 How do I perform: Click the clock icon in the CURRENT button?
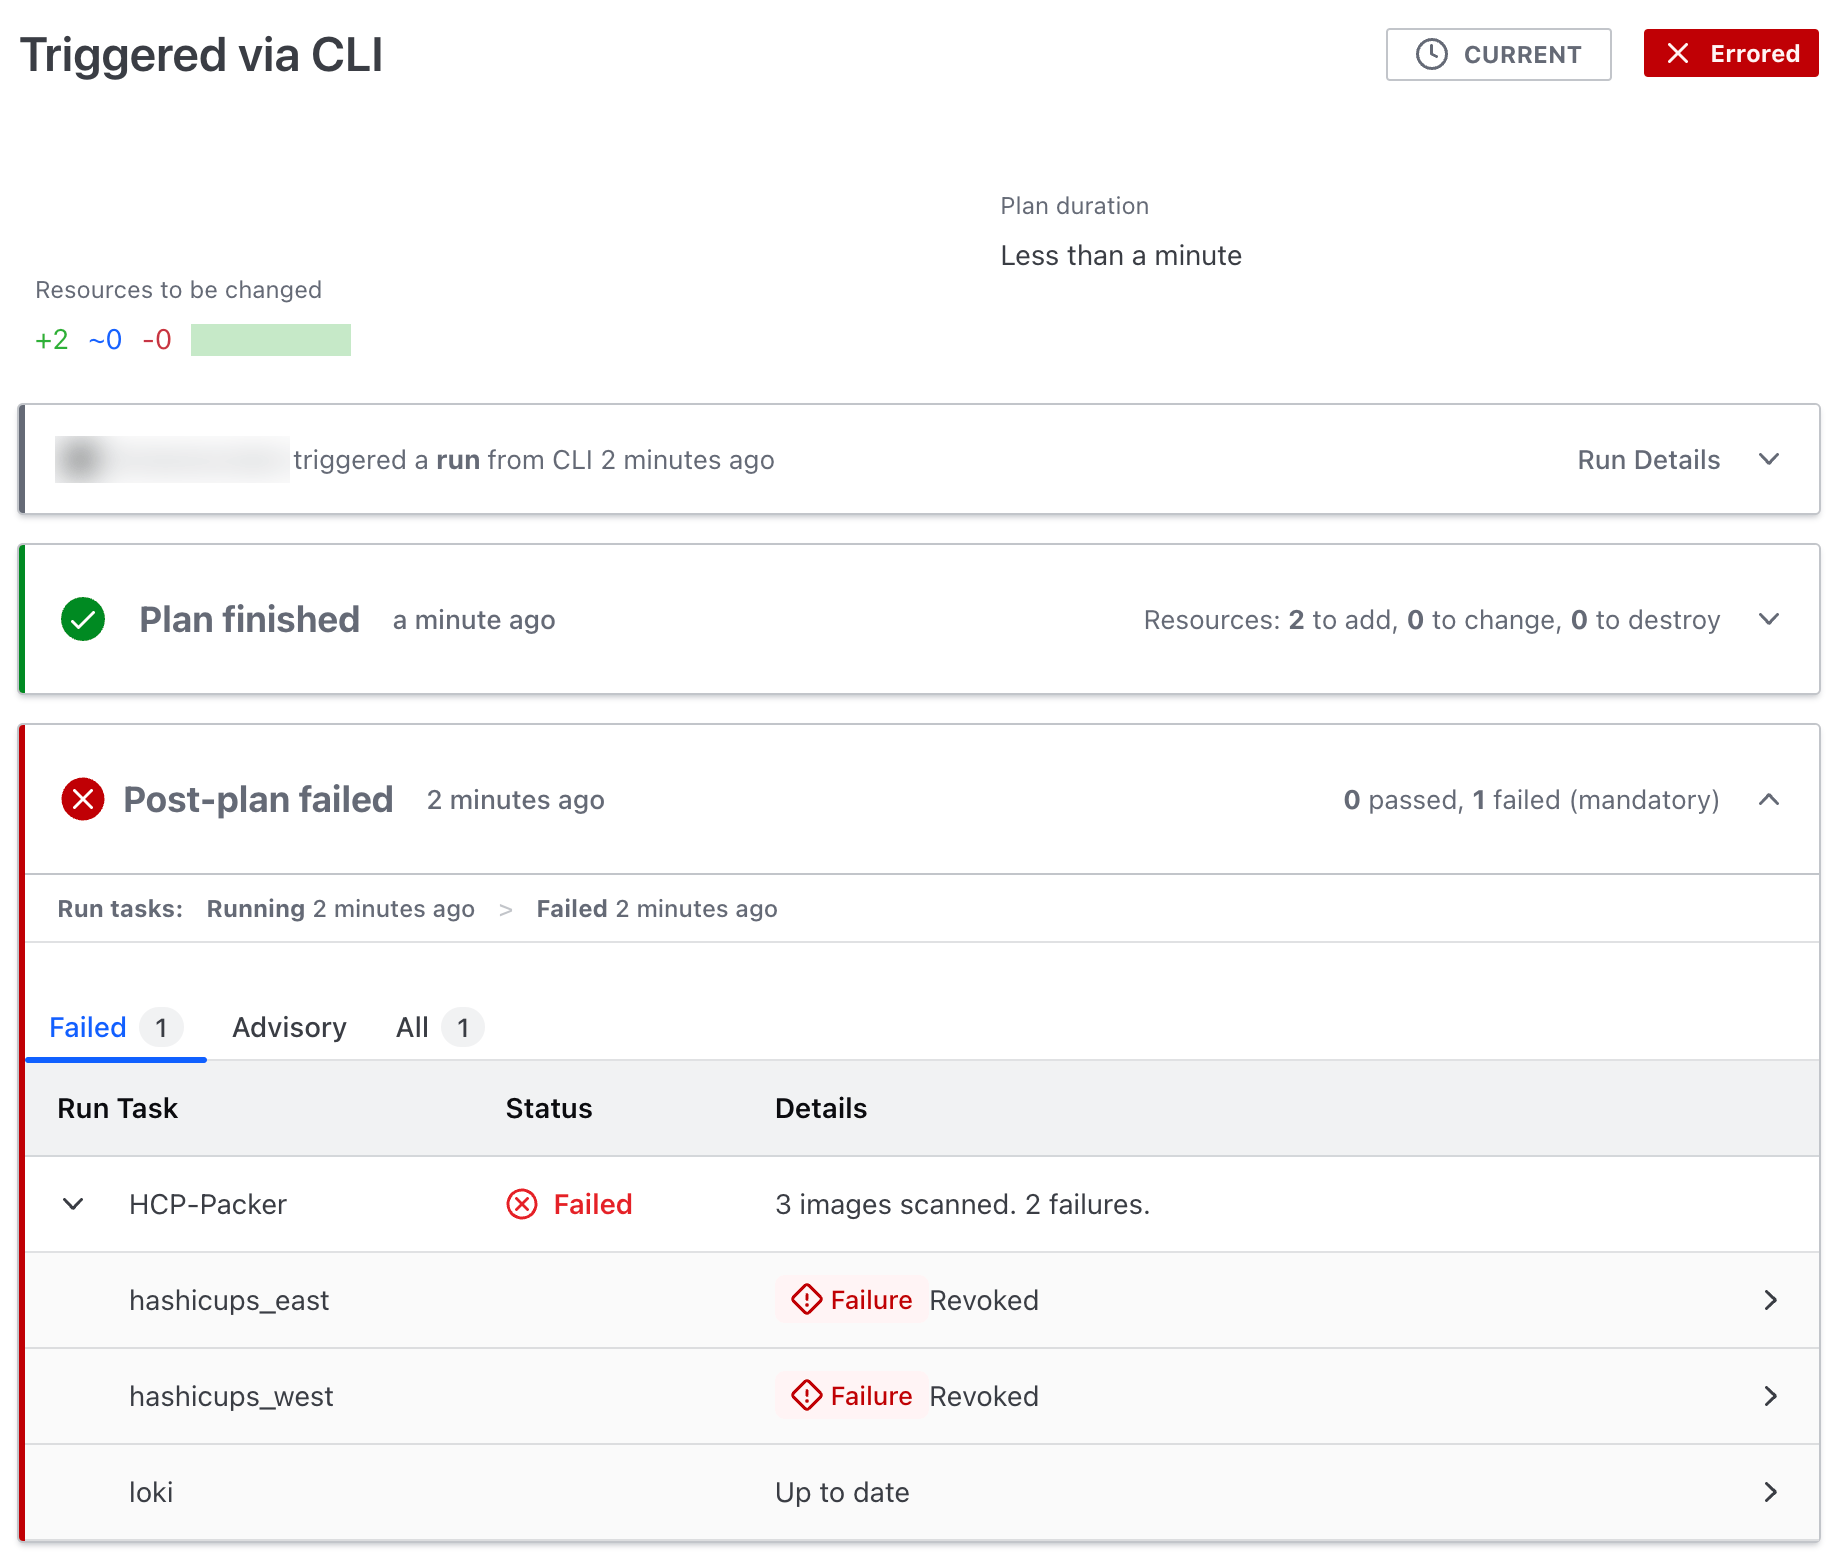pos(1430,54)
